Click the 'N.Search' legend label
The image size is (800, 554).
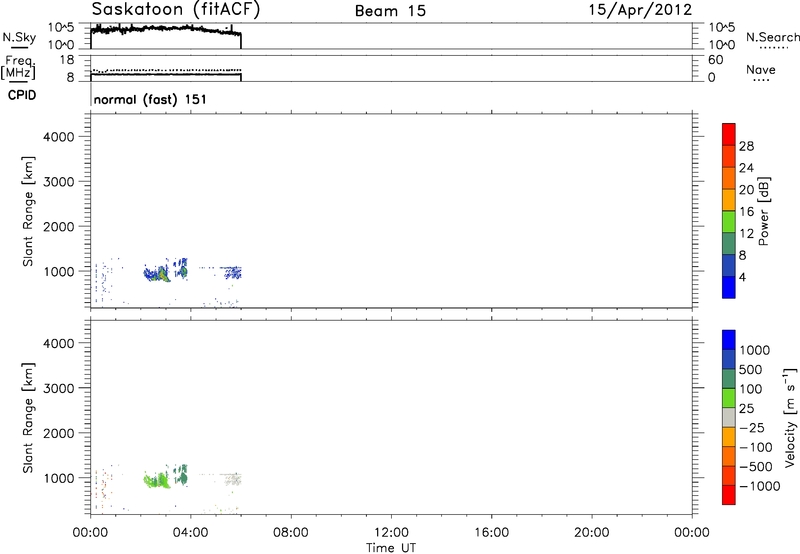click(772, 37)
